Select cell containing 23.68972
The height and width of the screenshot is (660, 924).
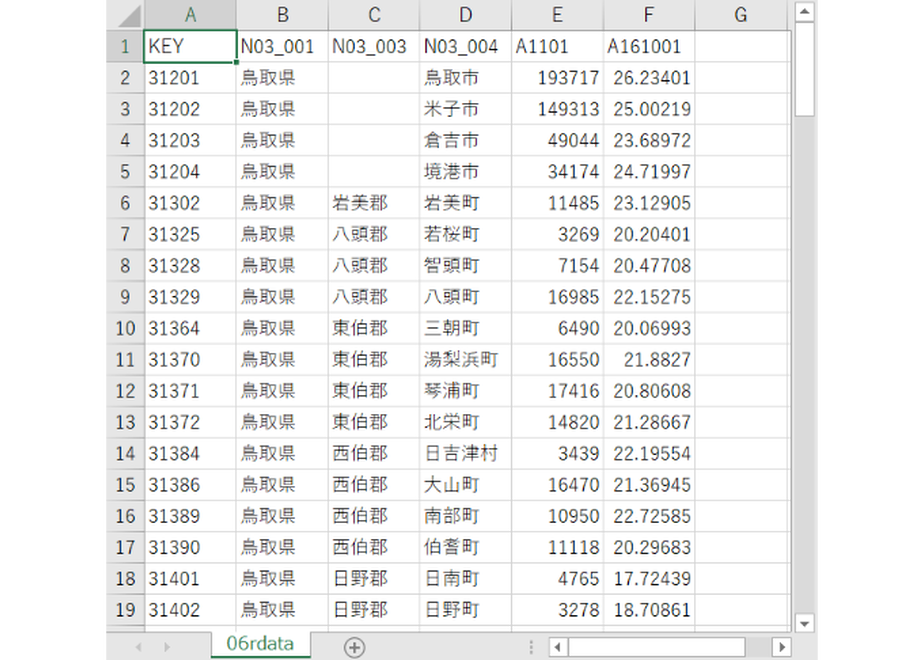pos(649,140)
